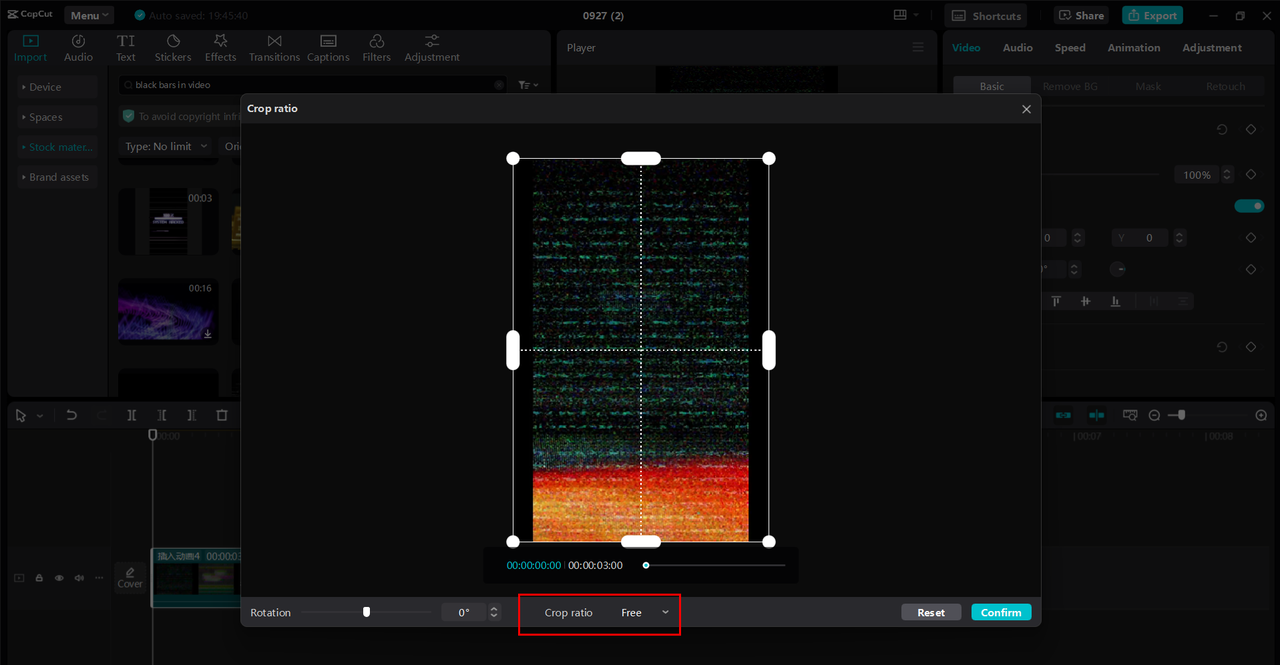Click the align top icon in Basic panel

(1056, 301)
